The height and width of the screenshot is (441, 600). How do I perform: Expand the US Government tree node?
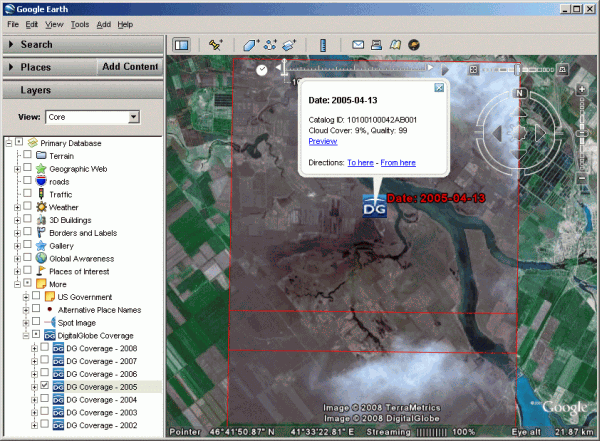click(26, 297)
